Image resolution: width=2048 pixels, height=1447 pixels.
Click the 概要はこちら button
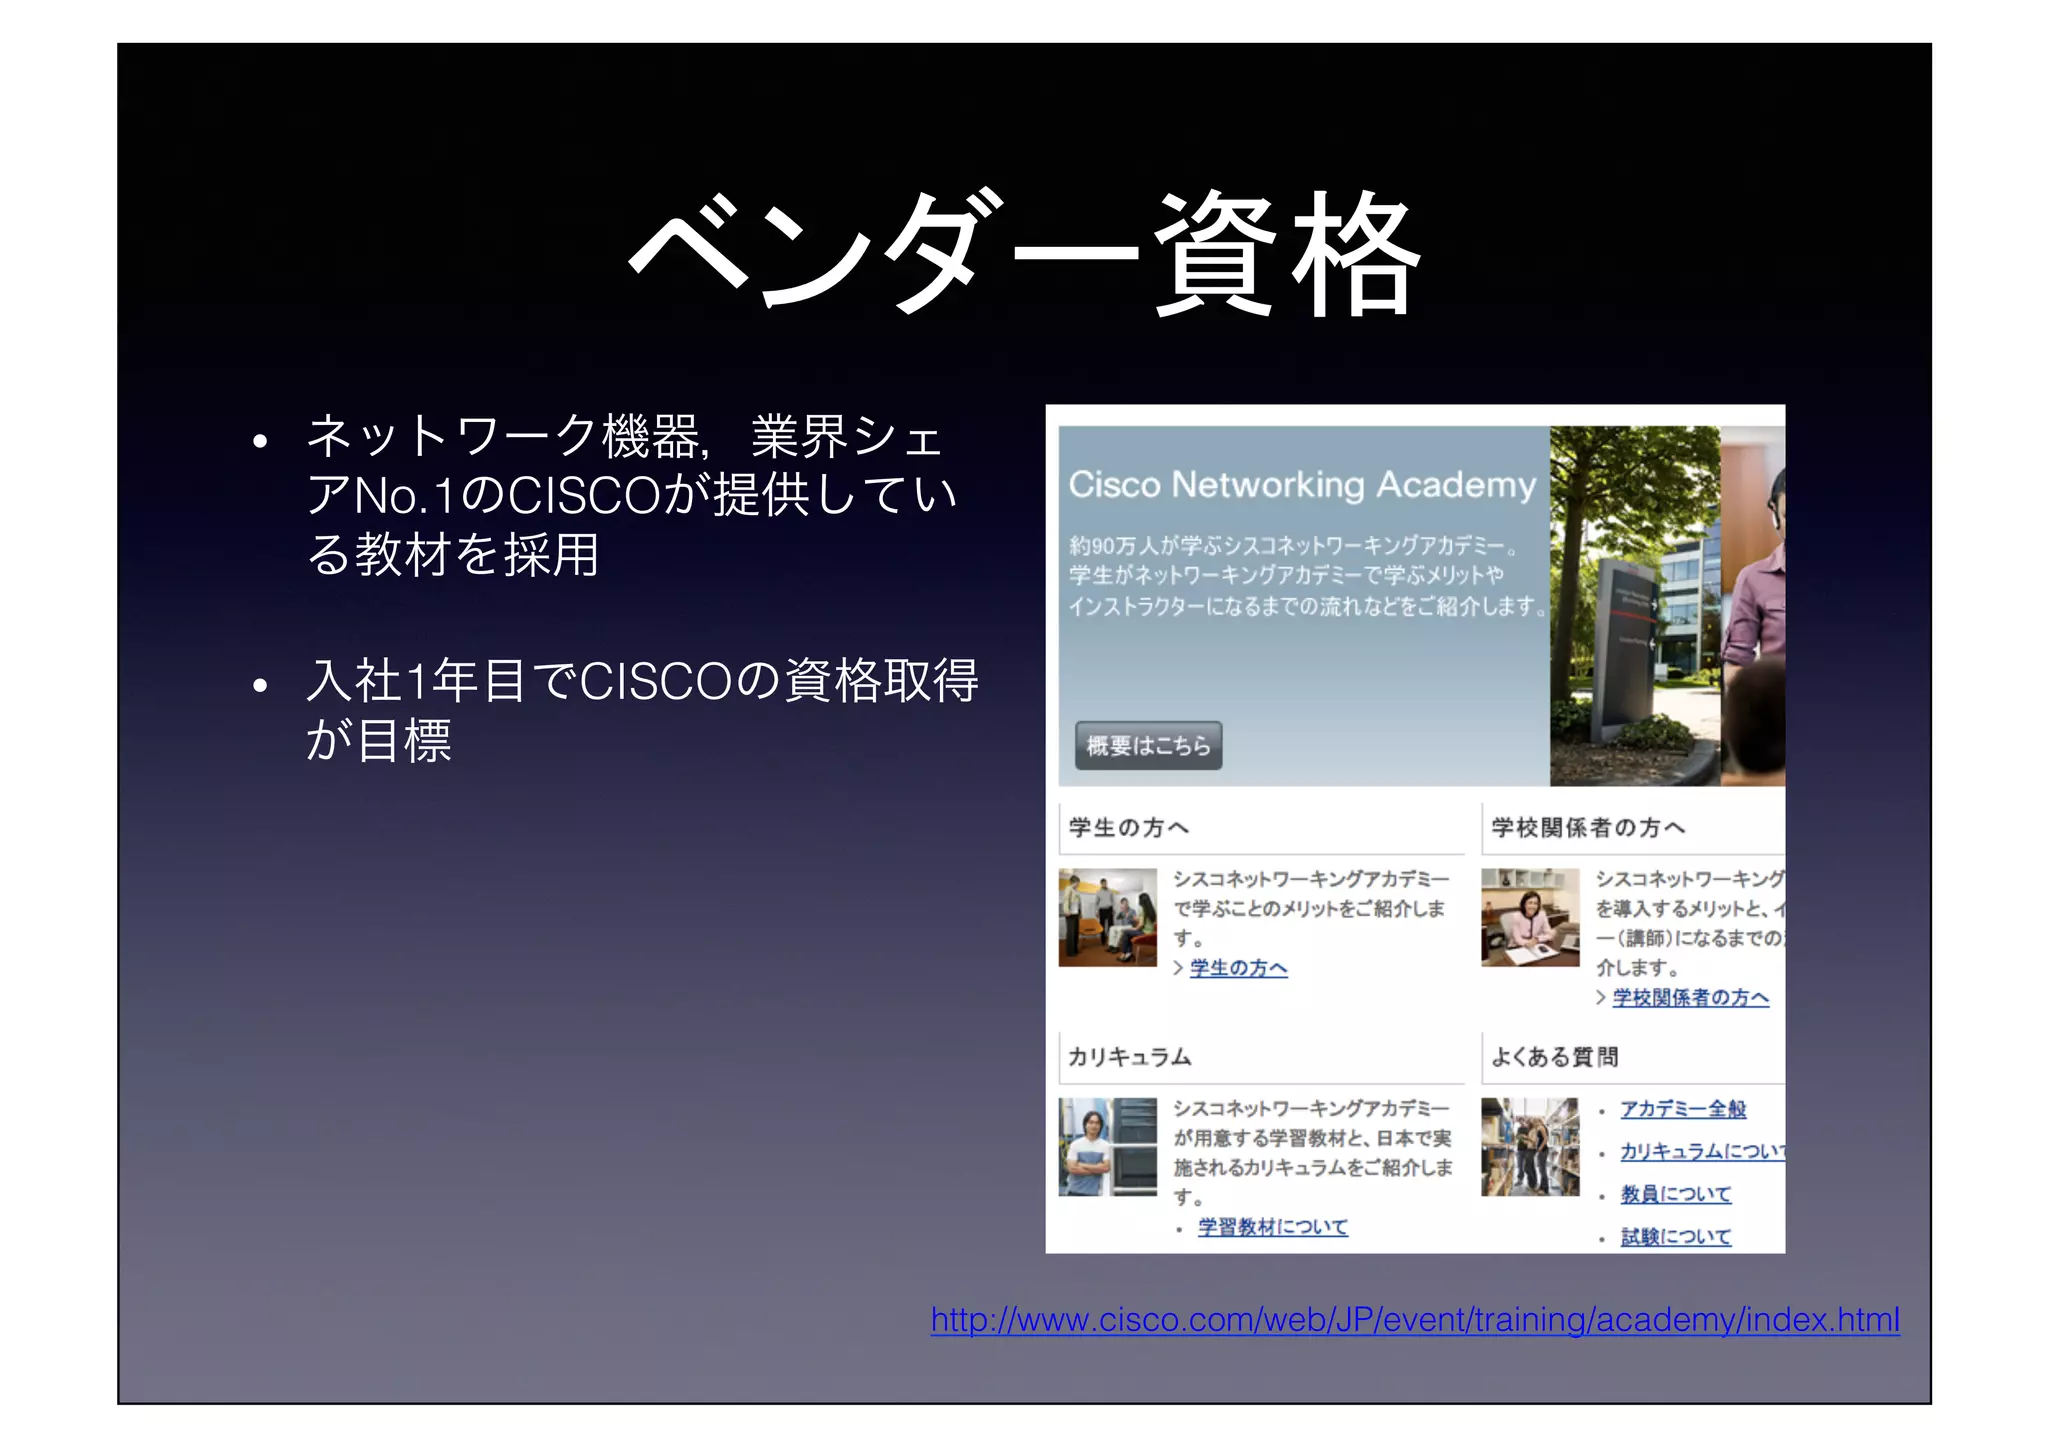pyautogui.click(x=1148, y=745)
